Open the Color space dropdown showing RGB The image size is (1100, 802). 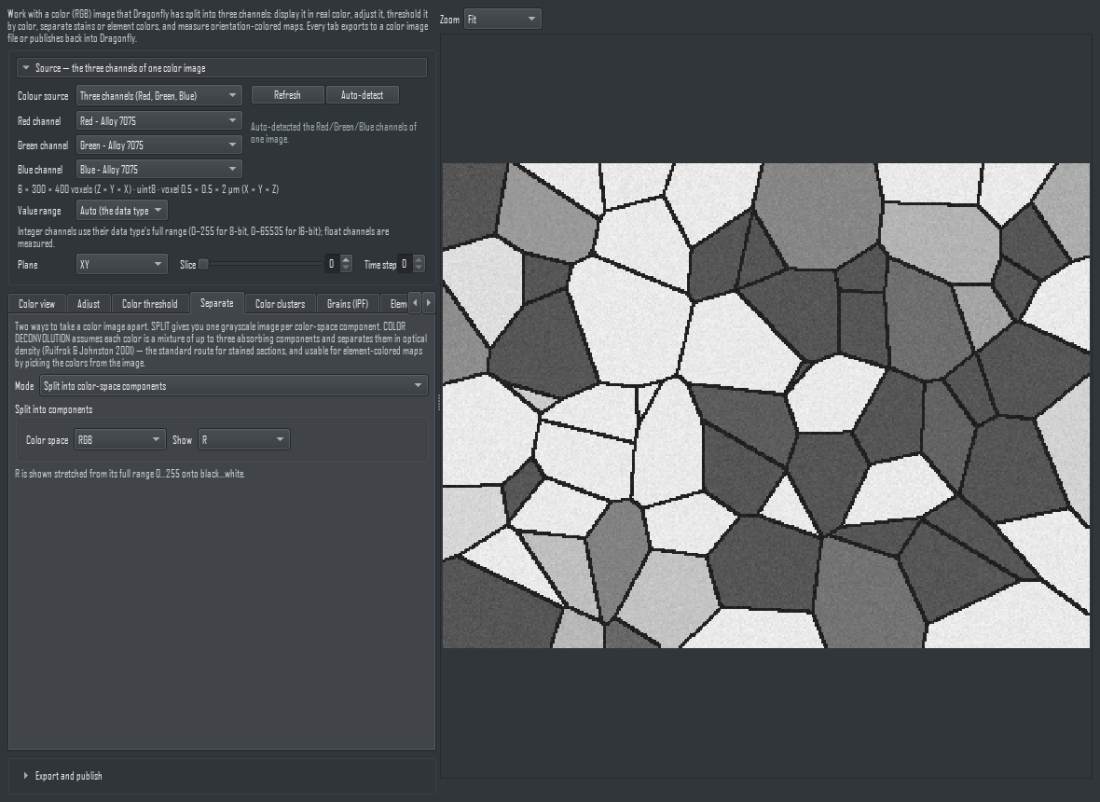click(x=120, y=440)
